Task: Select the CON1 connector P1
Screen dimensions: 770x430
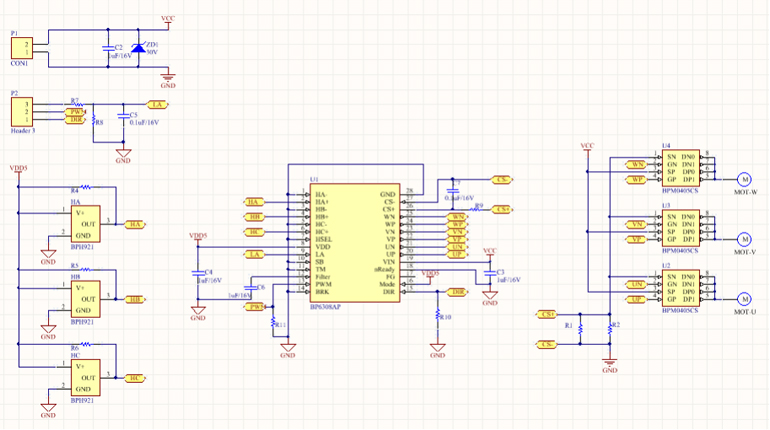Action: (22, 49)
